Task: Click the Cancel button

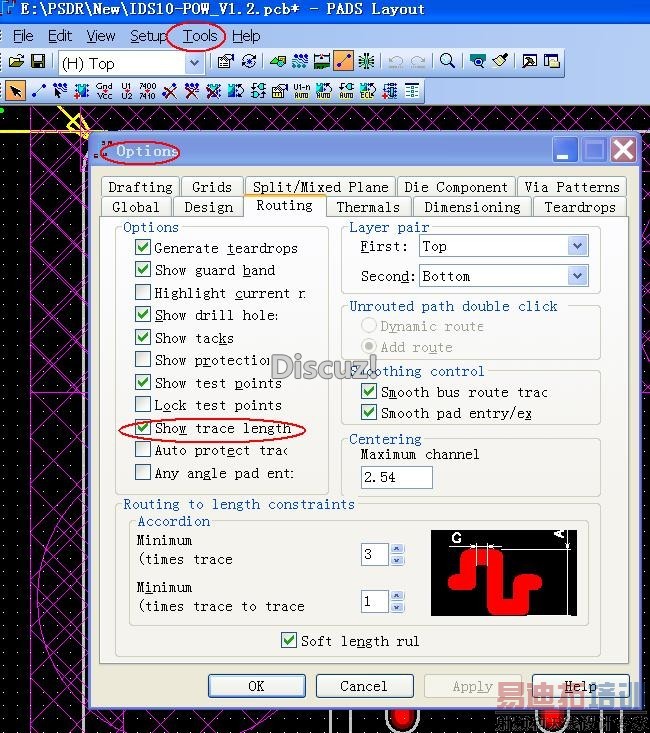Action: click(364, 686)
